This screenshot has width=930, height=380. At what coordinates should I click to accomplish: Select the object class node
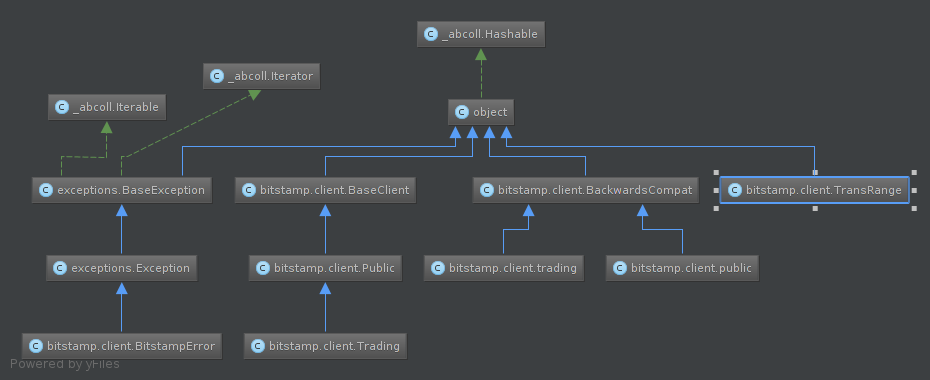point(481,112)
